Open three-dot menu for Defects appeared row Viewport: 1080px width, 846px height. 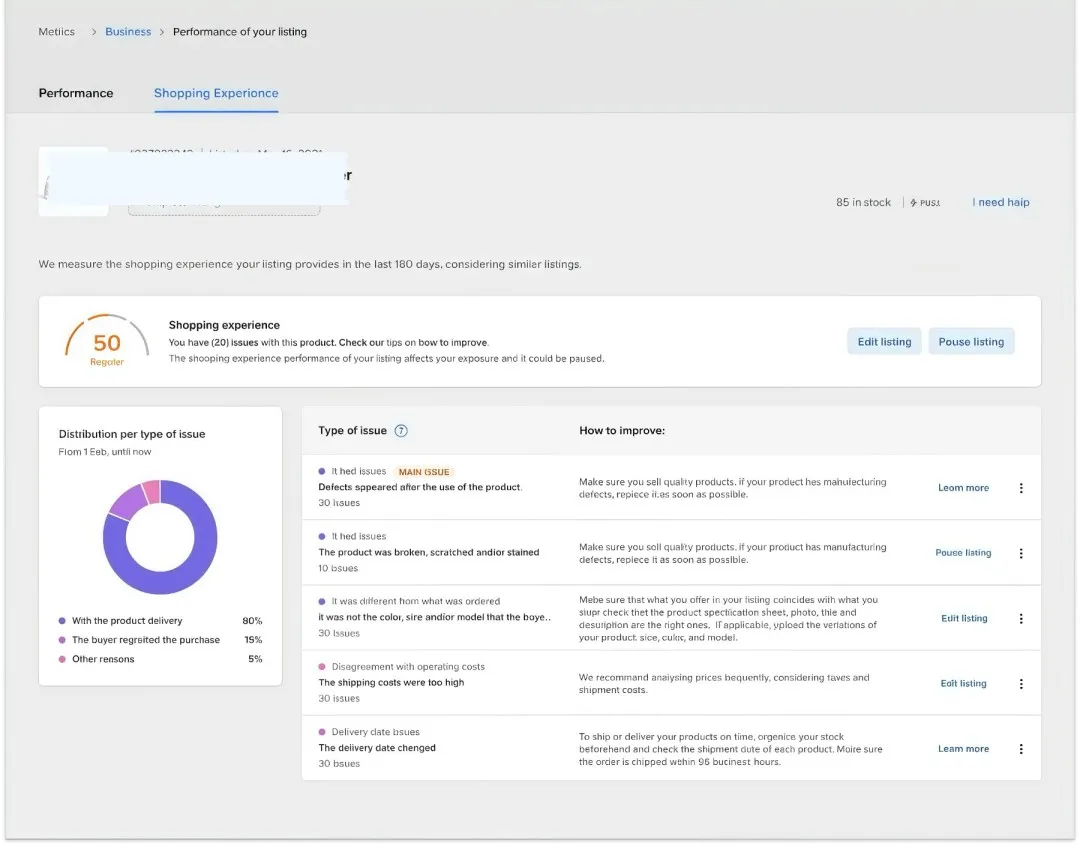coord(1021,488)
